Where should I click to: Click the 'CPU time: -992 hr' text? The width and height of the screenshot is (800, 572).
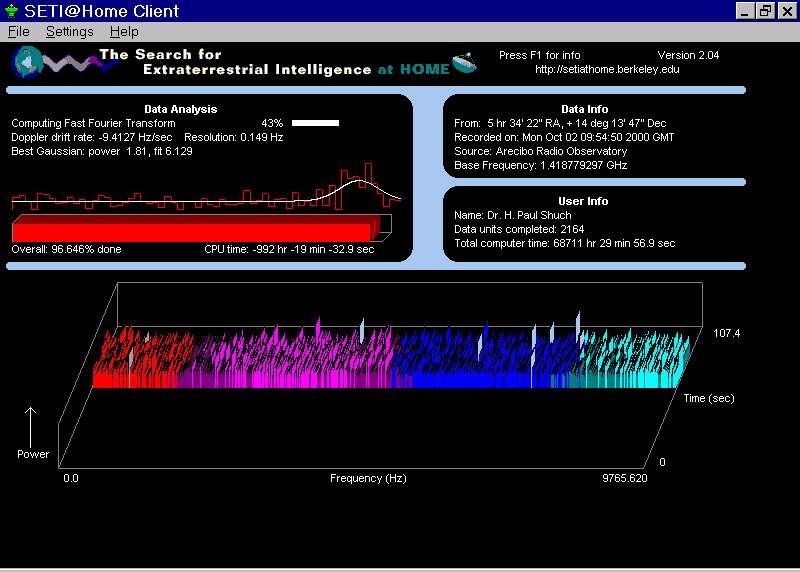pos(289,250)
